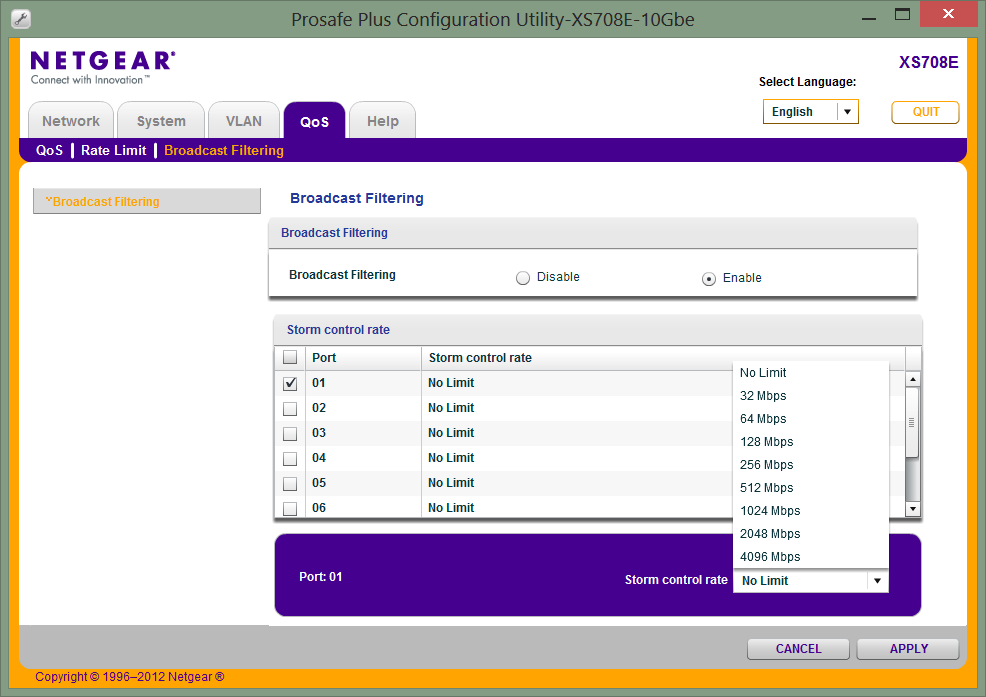Click the No Limit rate for port 05
Image resolution: width=986 pixels, height=697 pixels.
click(x=451, y=483)
